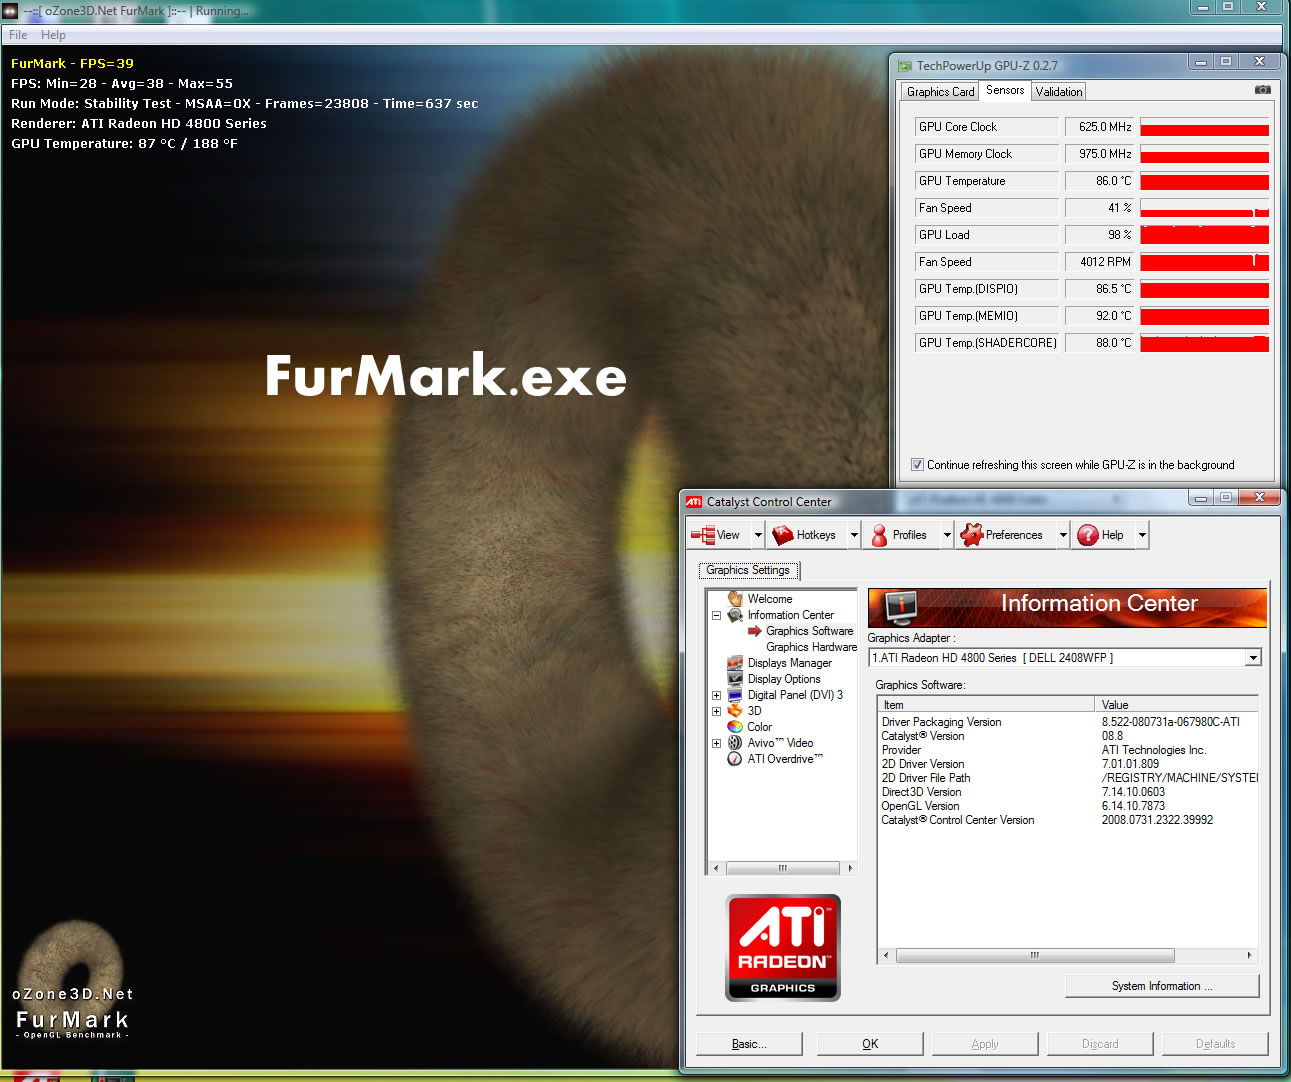Click the Graphics Software list horizontal scrollbar
1291x1082 pixels.
click(1067, 955)
